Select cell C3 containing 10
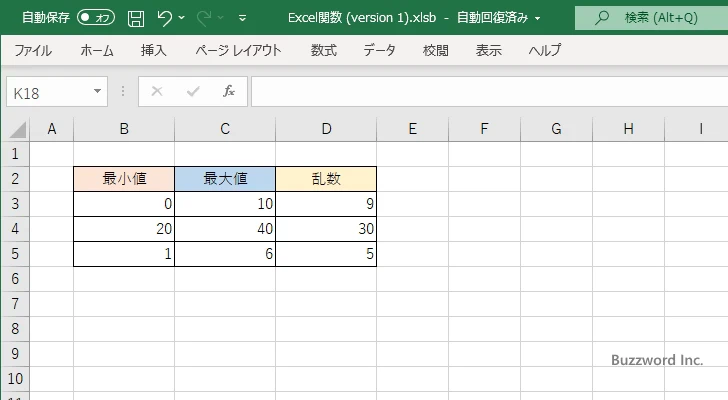The height and width of the screenshot is (400, 728). click(225, 204)
